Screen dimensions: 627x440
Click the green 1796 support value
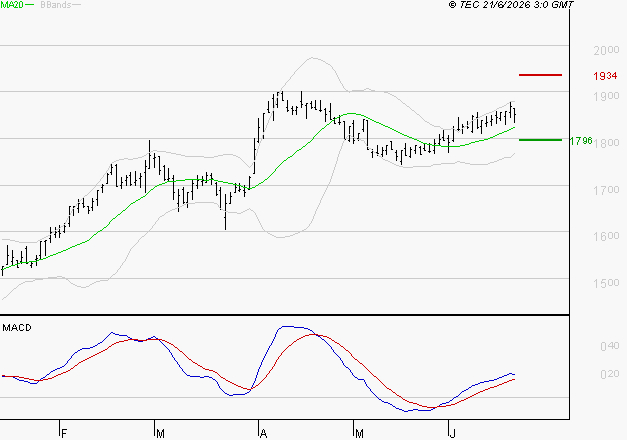tap(581, 141)
